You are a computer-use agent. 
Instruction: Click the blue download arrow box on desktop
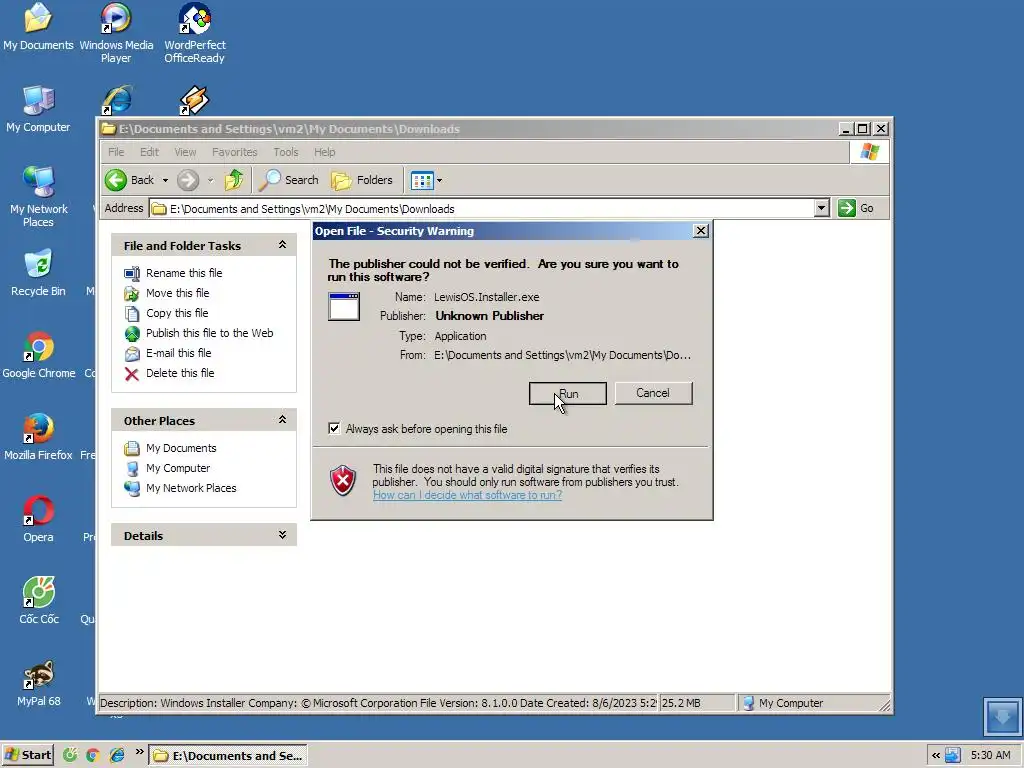click(1002, 716)
